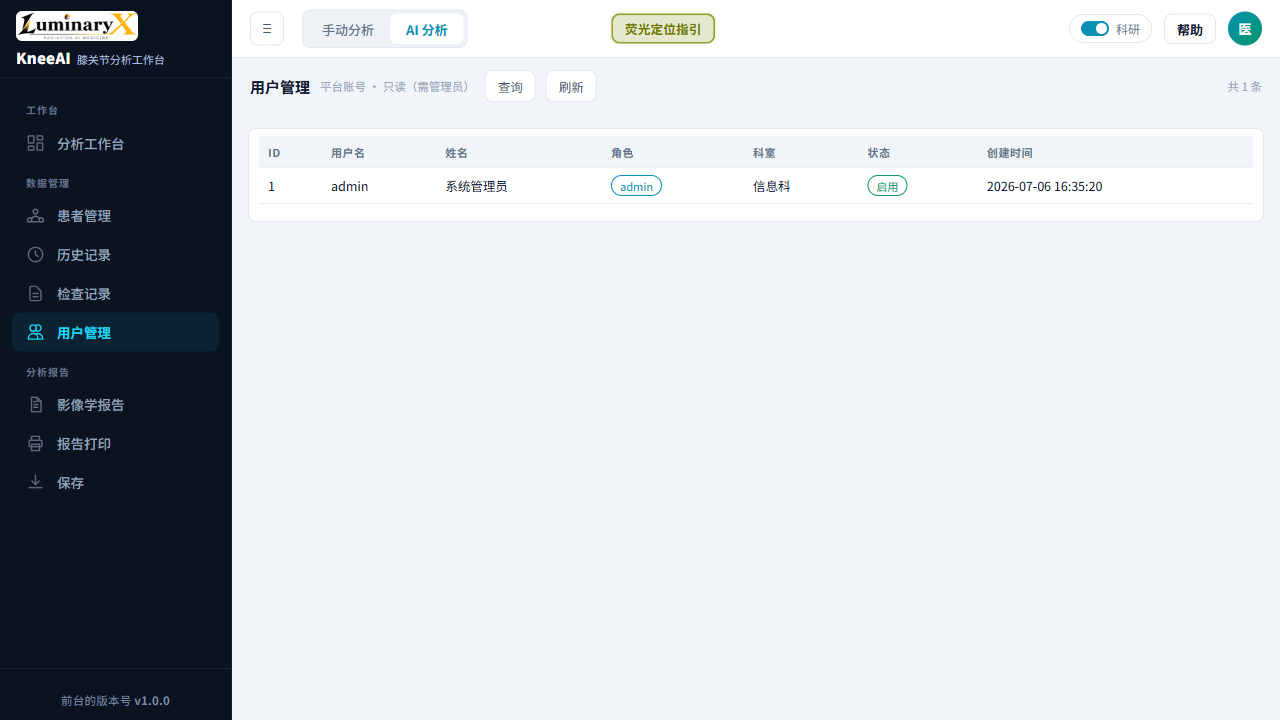1280x720 pixels.
Task: Click the 启用 status tag
Action: click(x=887, y=186)
